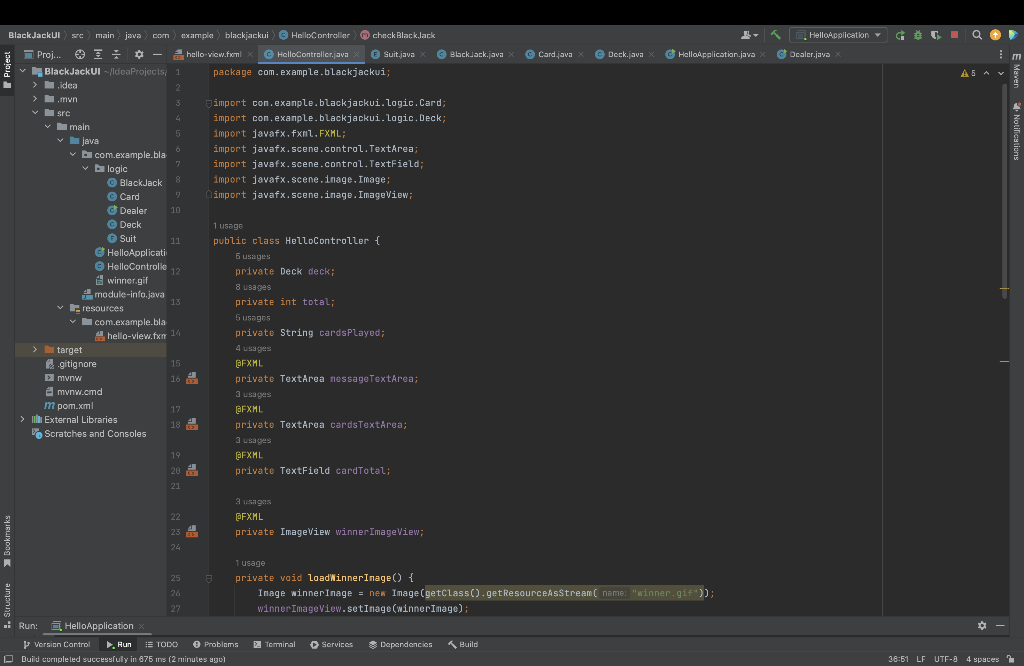This screenshot has width=1024, height=666.
Task: Open the editor tabs three-dot menu
Action: (x=1000, y=54)
